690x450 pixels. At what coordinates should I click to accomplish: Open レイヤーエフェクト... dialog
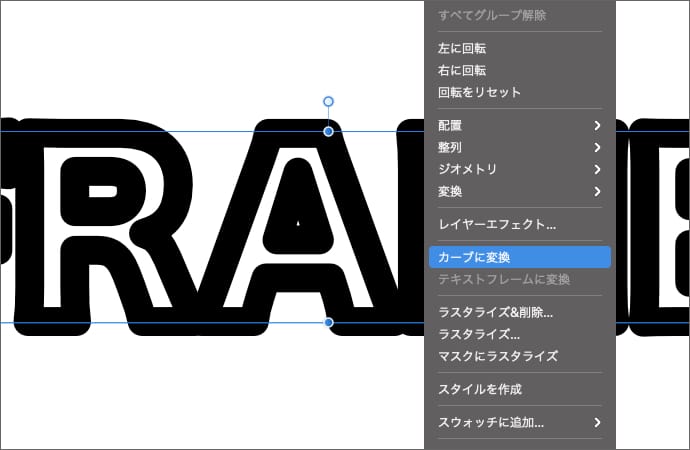coord(497,224)
